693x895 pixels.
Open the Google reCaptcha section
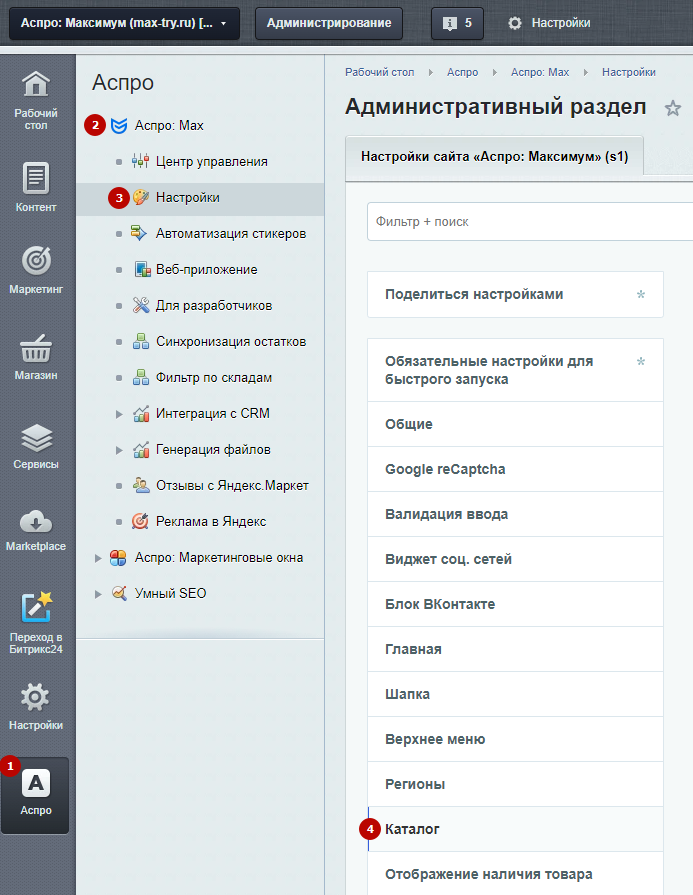[x=515, y=469]
